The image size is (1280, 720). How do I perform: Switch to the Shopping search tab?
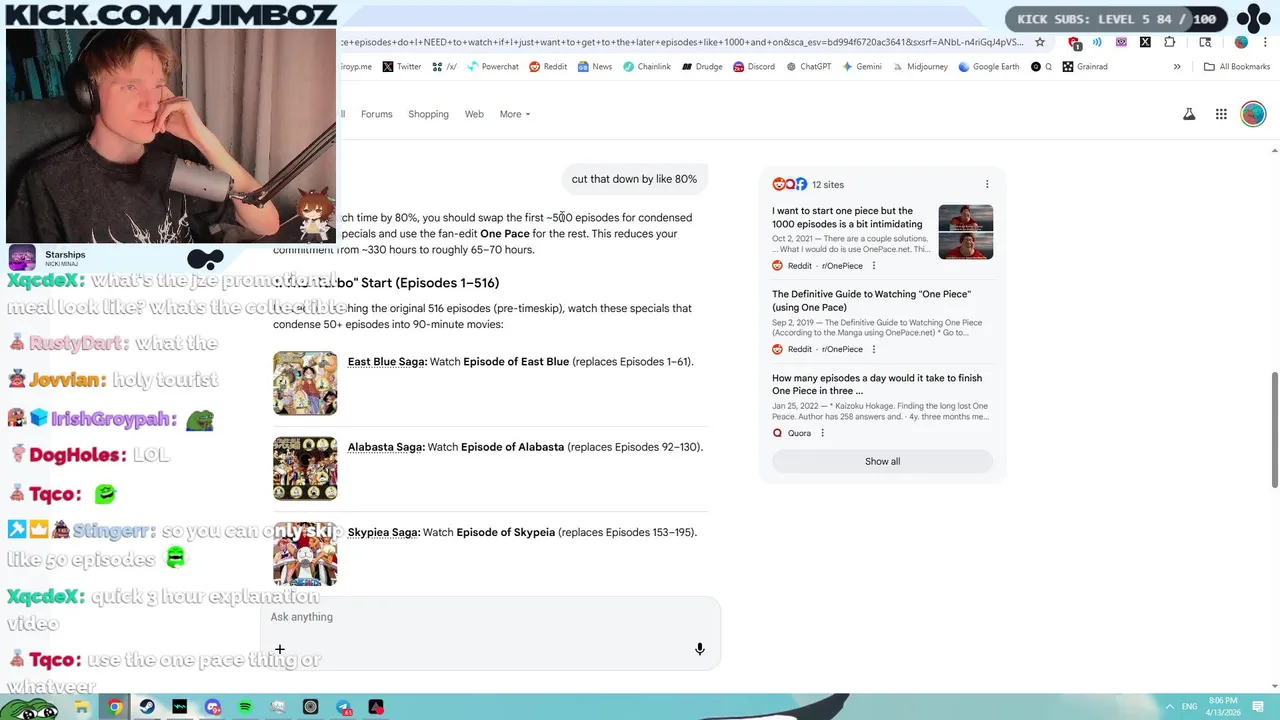[428, 114]
